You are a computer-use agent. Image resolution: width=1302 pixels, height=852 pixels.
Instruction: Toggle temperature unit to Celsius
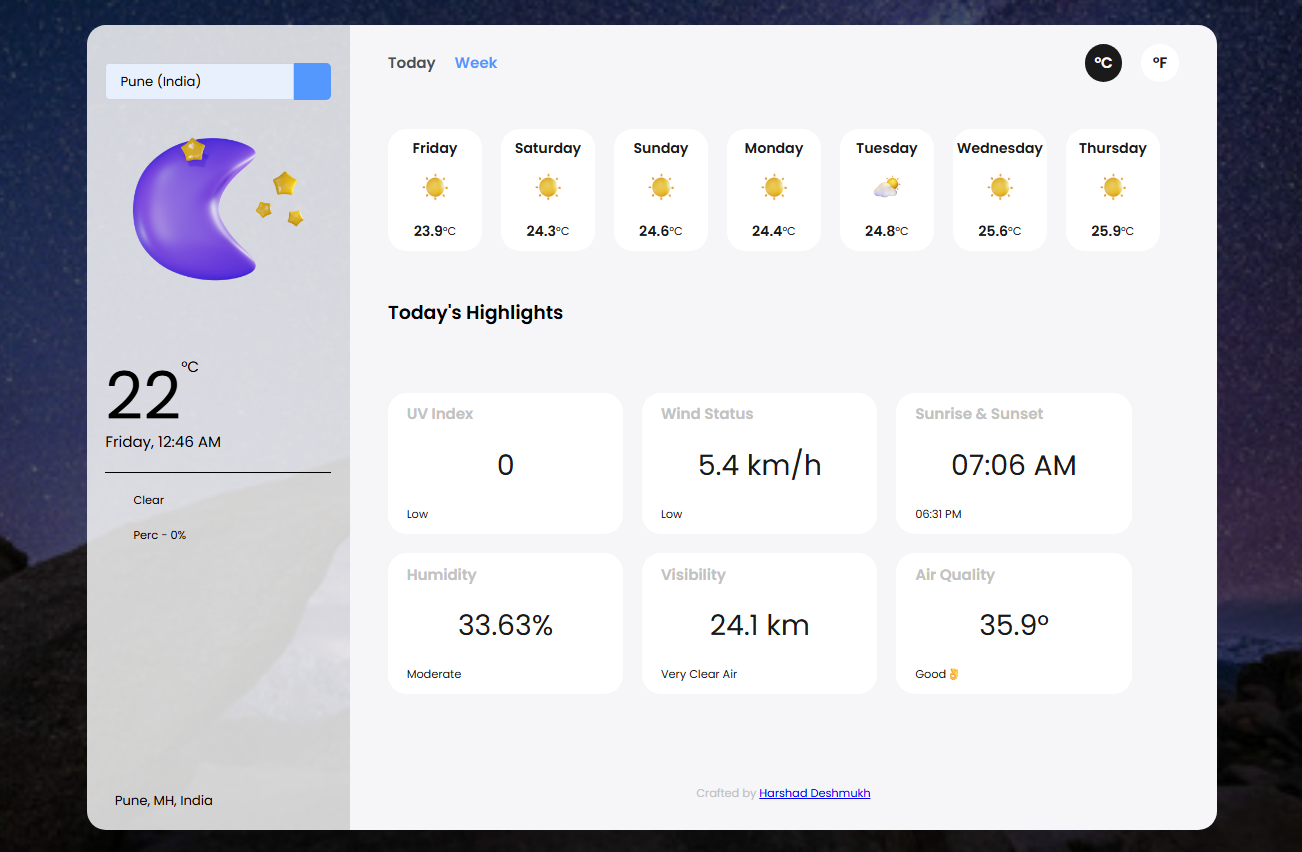click(1103, 63)
